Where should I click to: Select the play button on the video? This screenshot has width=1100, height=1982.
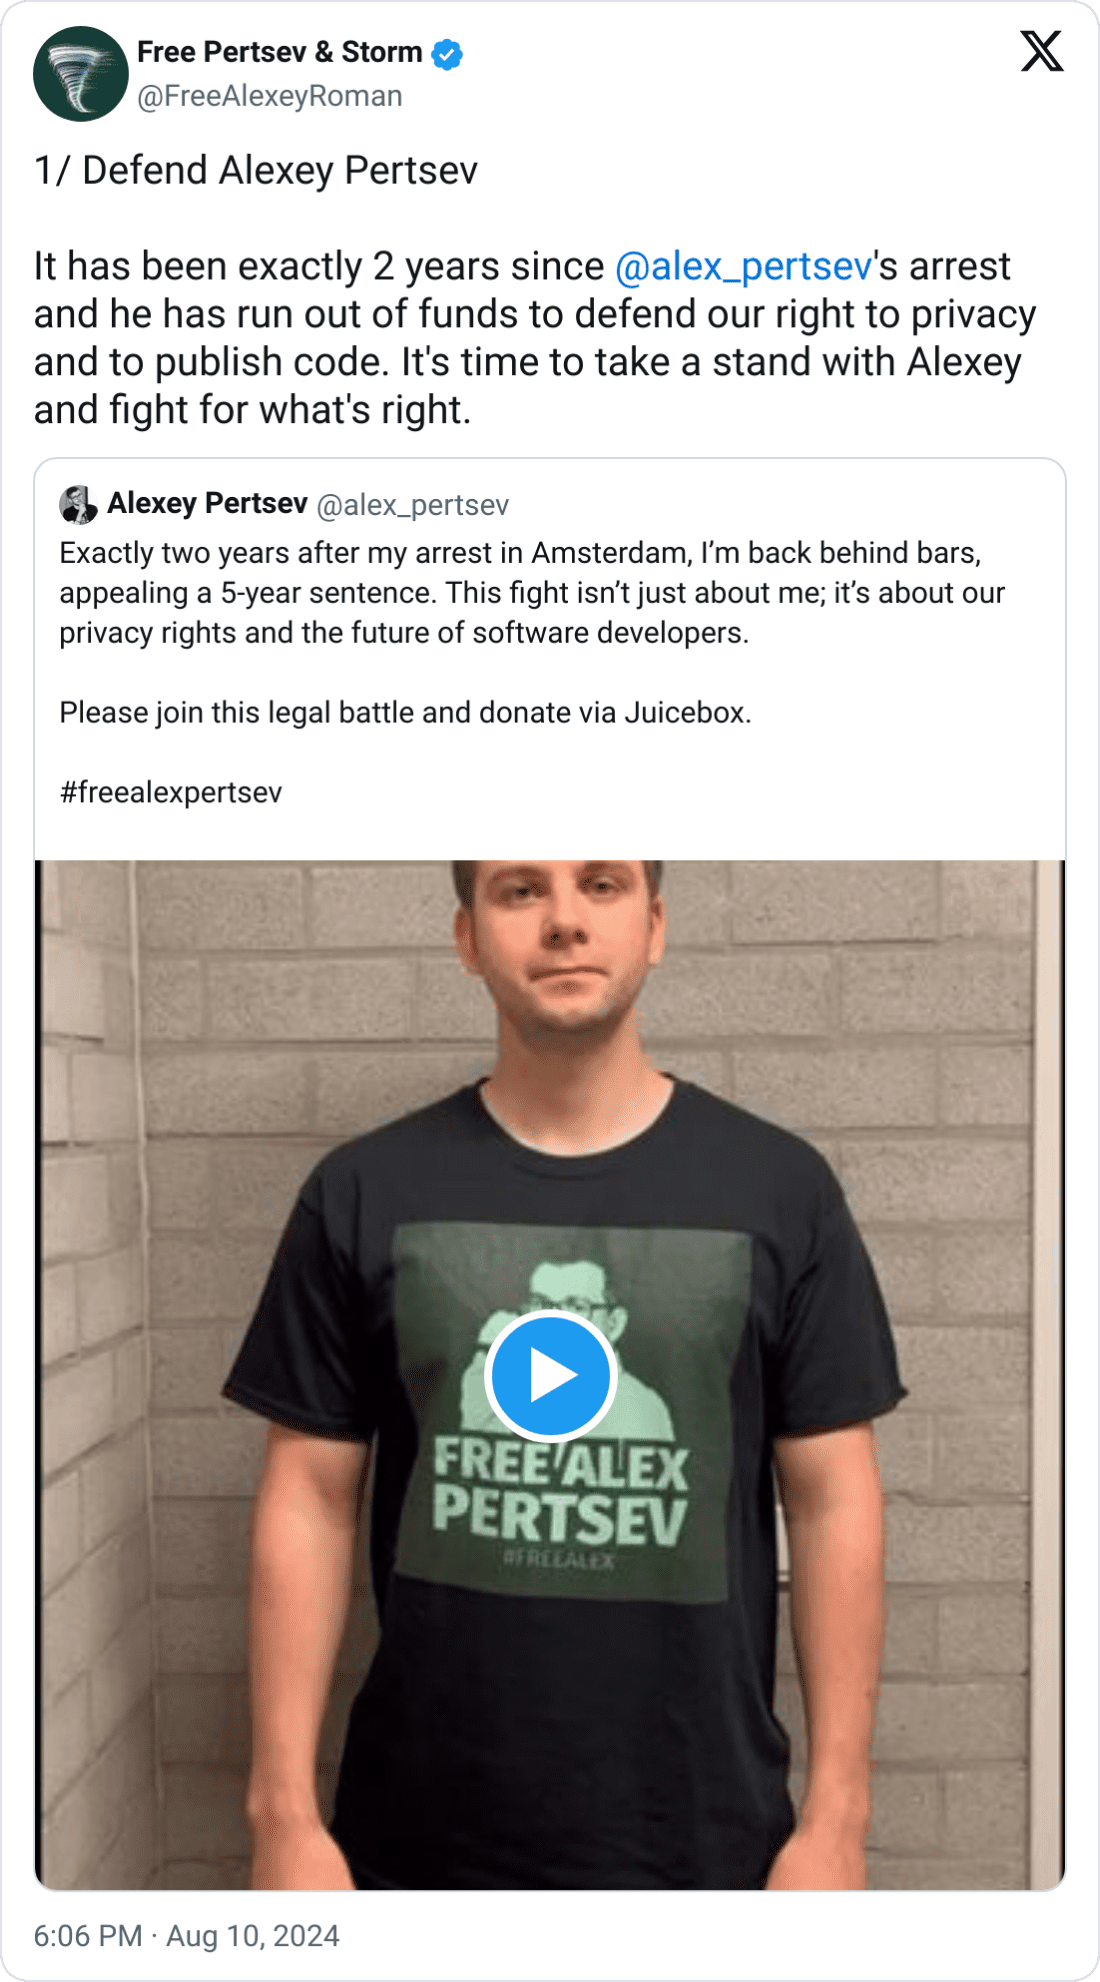click(x=549, y=1376)
